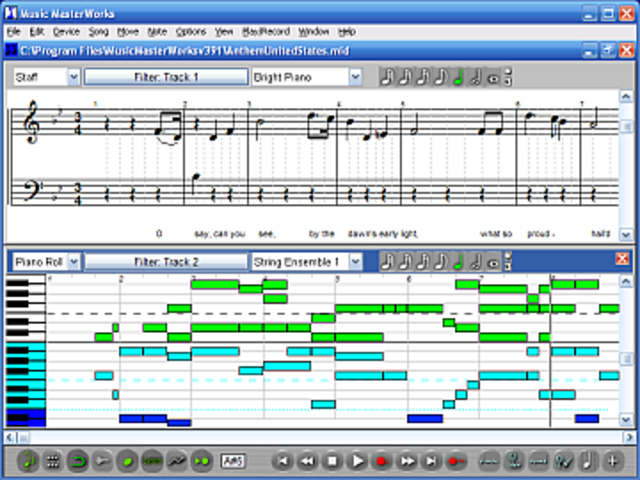Viewport: 640px width, 480px height.
Task: Toggle the green loop button
Action: [78, 461]
